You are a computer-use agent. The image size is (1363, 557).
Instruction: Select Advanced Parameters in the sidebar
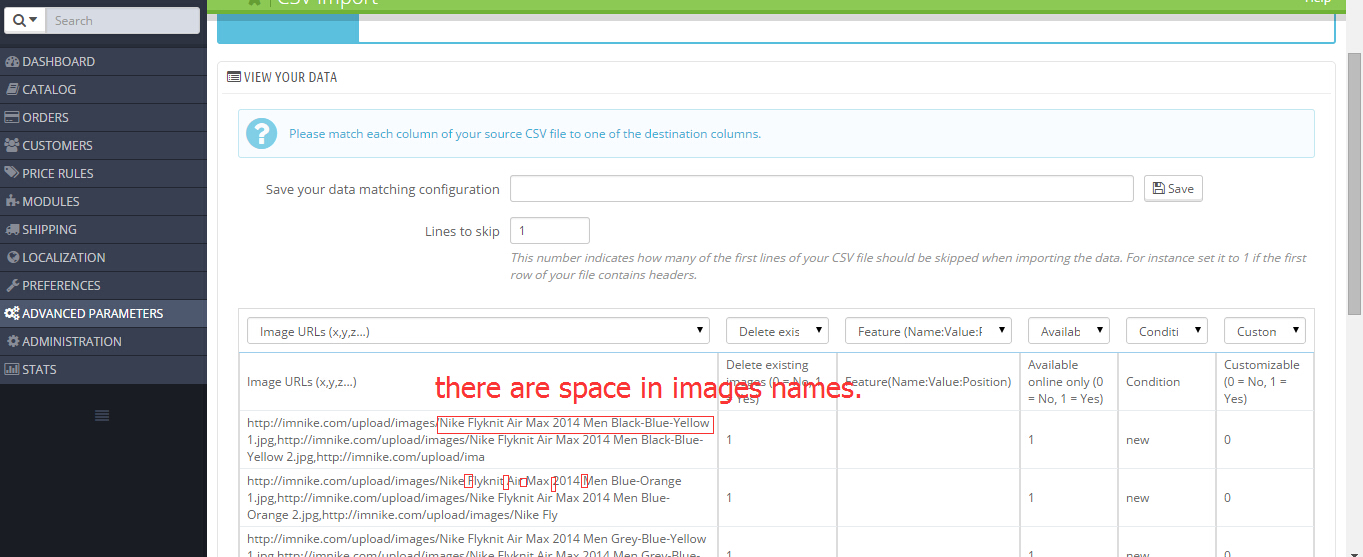(x=103, y=314)
